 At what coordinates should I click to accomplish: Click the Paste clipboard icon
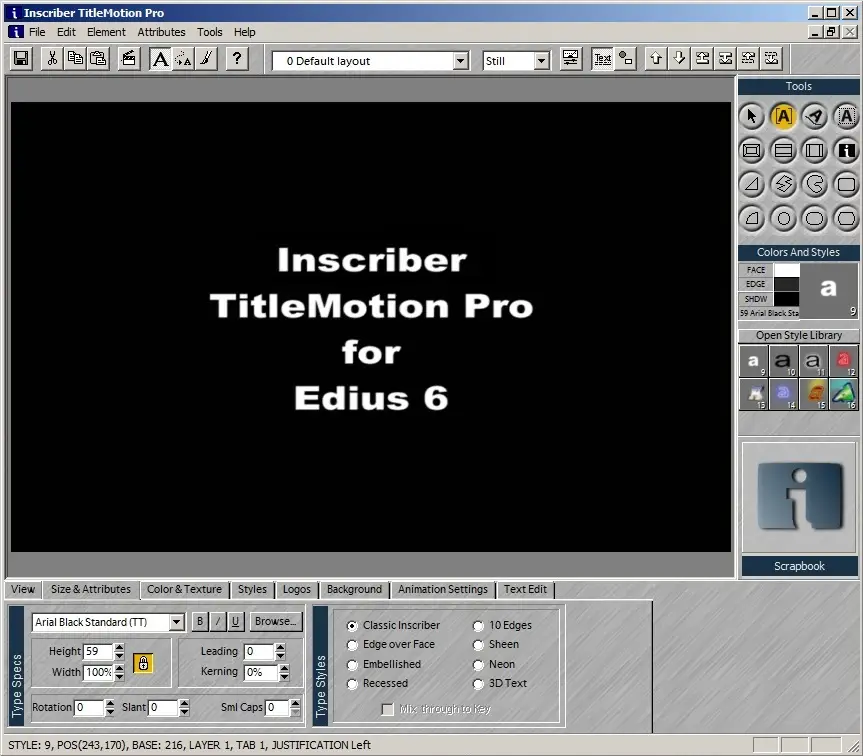tap(99, 58)
